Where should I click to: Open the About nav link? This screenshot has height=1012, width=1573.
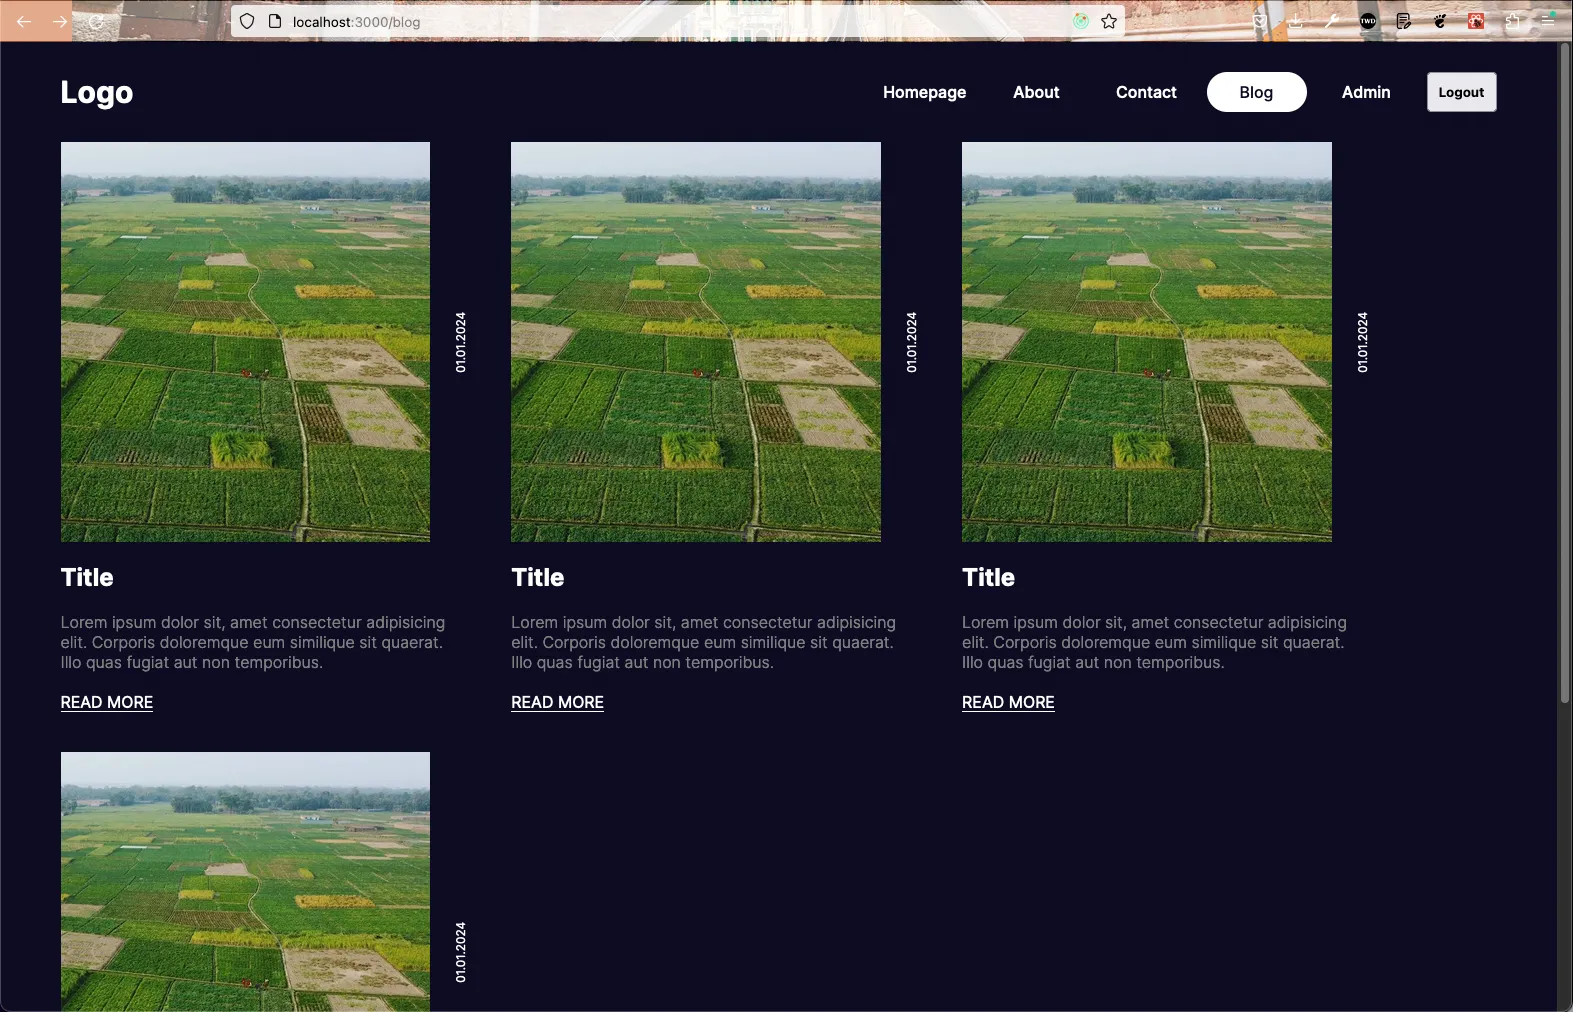(1036, 92)
